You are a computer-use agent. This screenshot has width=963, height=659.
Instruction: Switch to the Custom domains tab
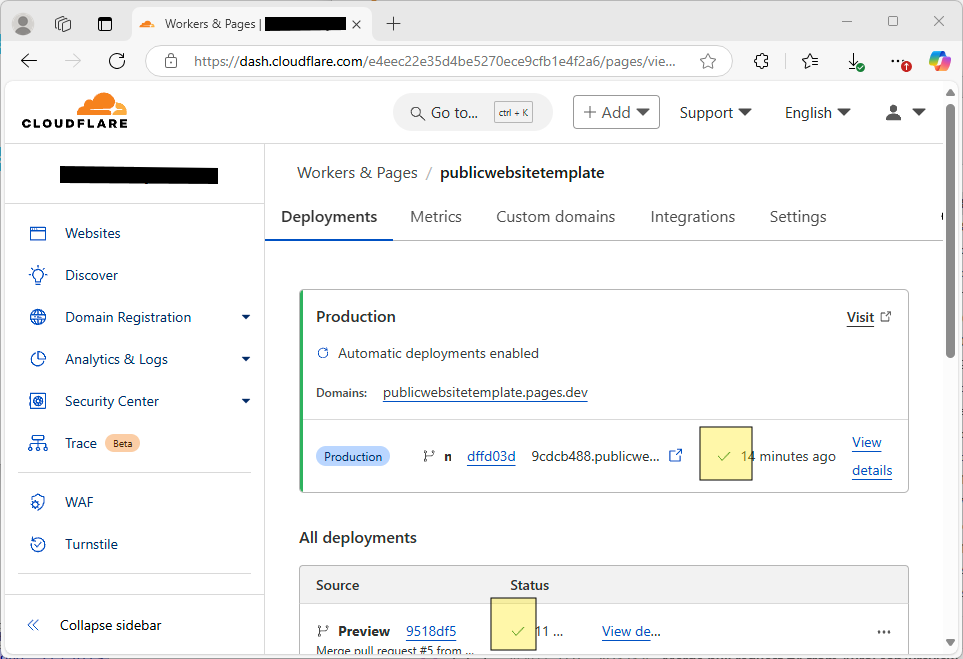point(555,217)
